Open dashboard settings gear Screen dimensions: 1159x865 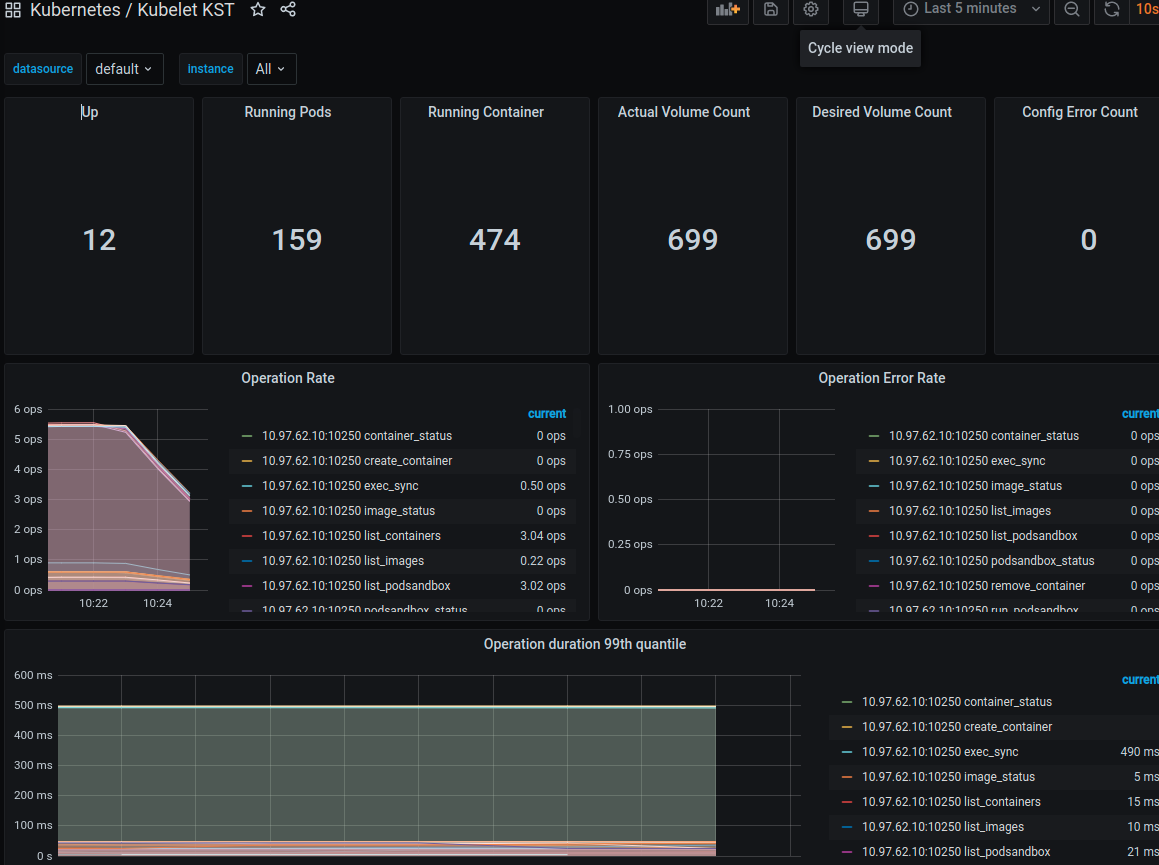coord(811,10)
